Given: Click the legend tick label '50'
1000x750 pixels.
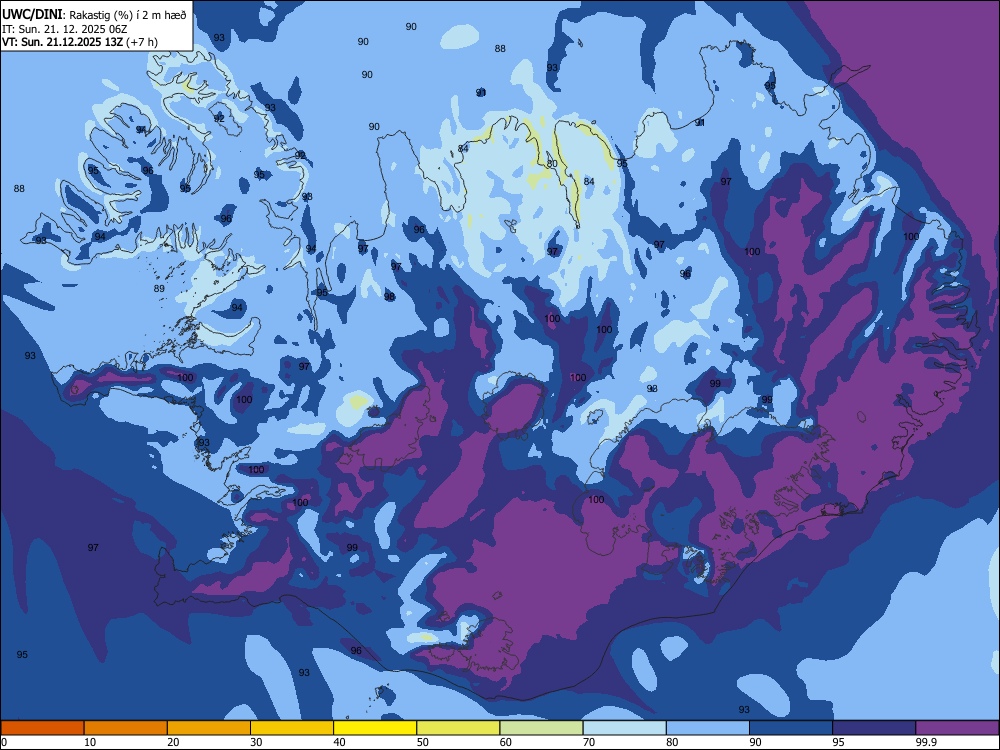Looking at the screenshot, I should [x=423, y=742].
